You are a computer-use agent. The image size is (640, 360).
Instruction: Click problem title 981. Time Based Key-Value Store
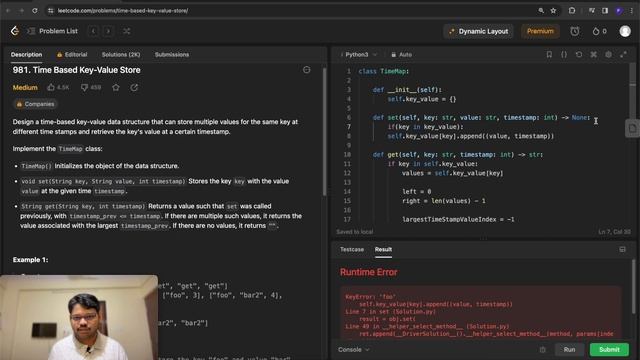point(76,70)
